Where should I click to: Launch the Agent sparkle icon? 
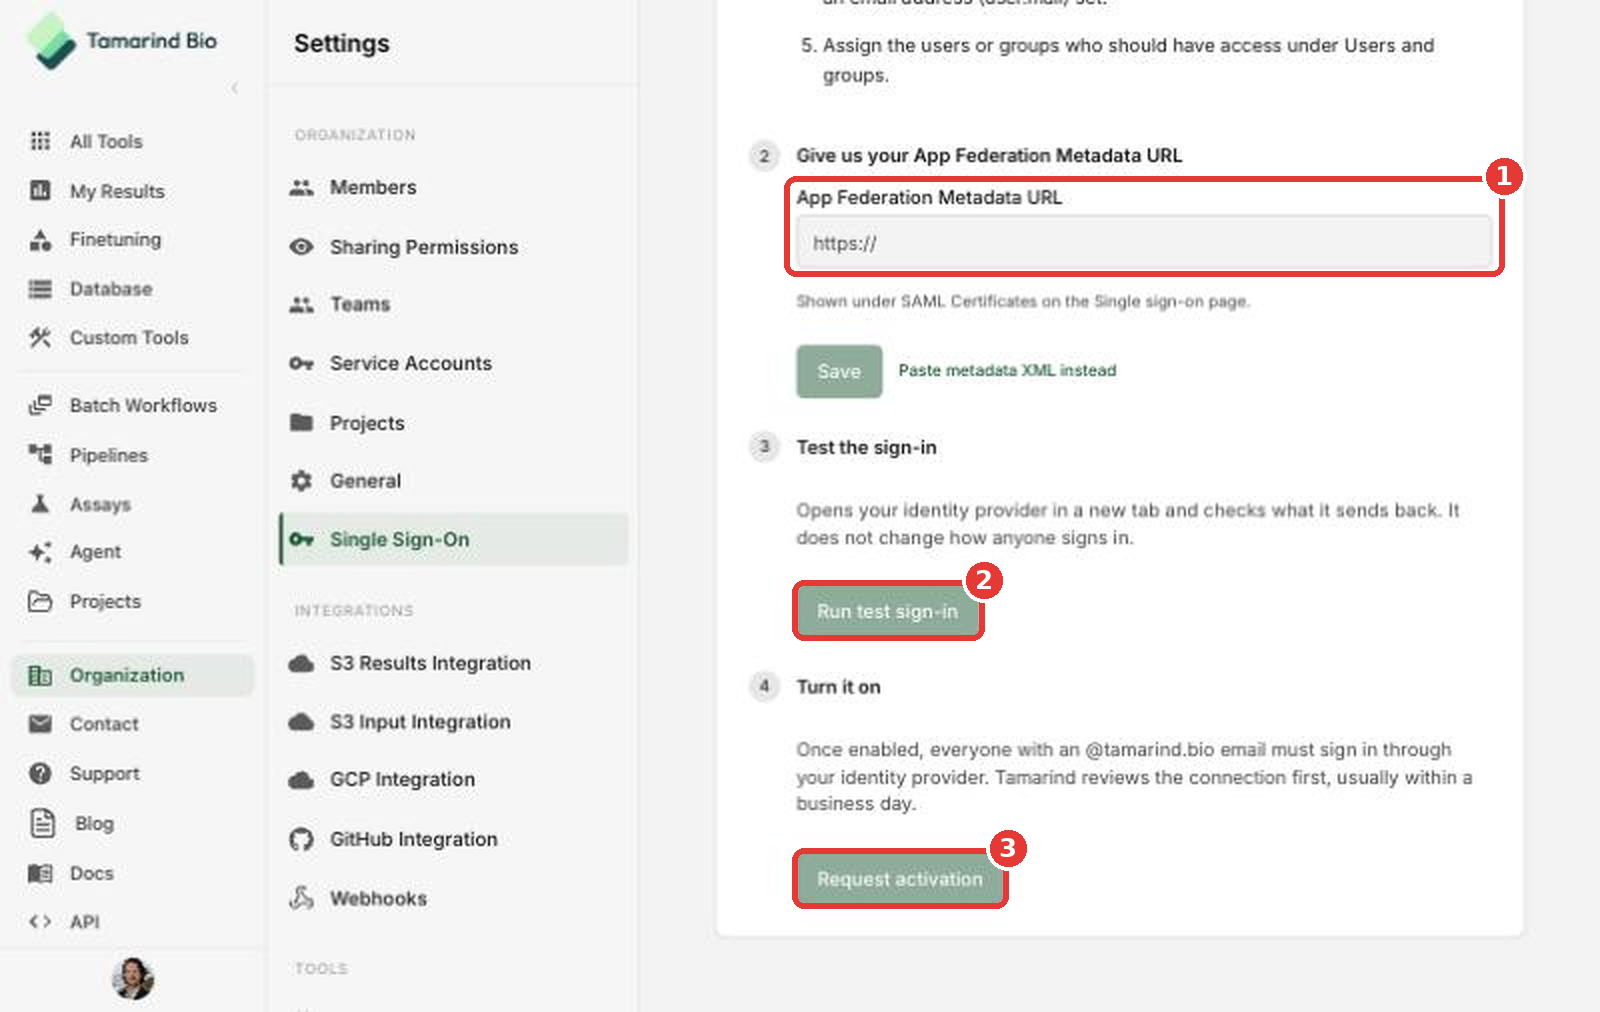click(x=40, y=552)
